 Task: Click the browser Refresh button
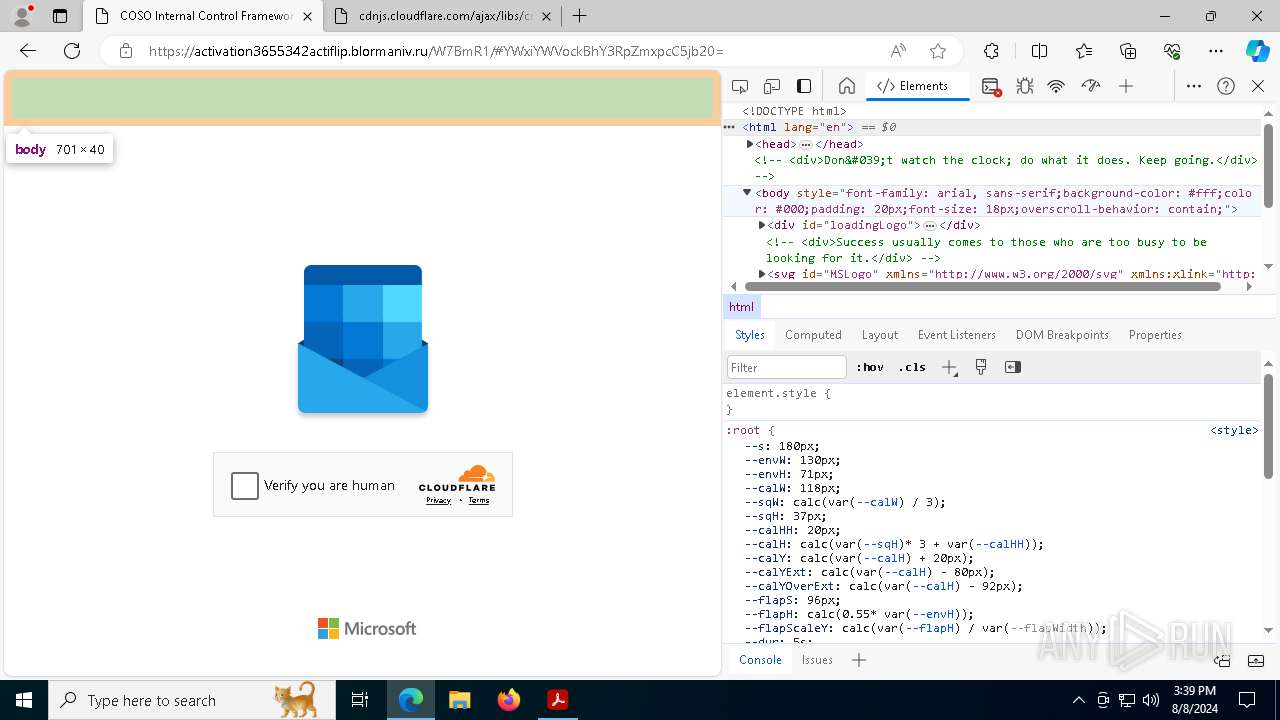(x=72, y=51)
